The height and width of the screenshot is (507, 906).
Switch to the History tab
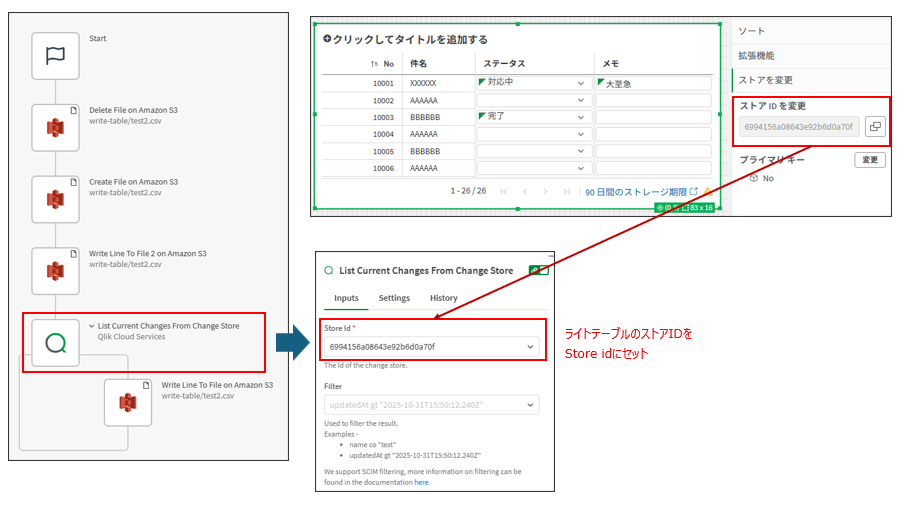click(x=443, y=298)
